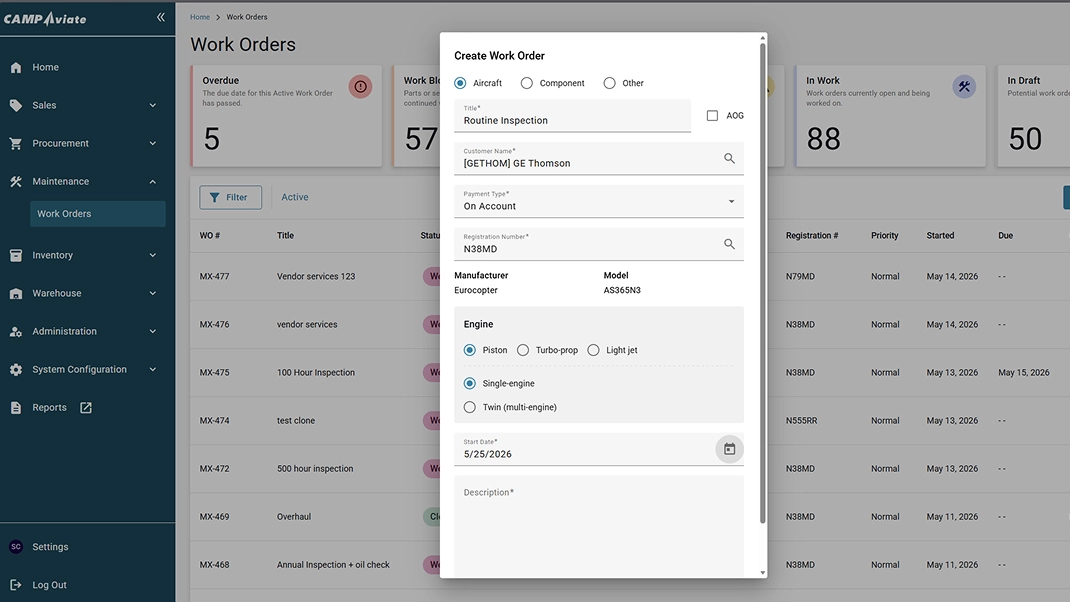
Task: Open Work Orders in the sidebar
Action: coord(98,214)
